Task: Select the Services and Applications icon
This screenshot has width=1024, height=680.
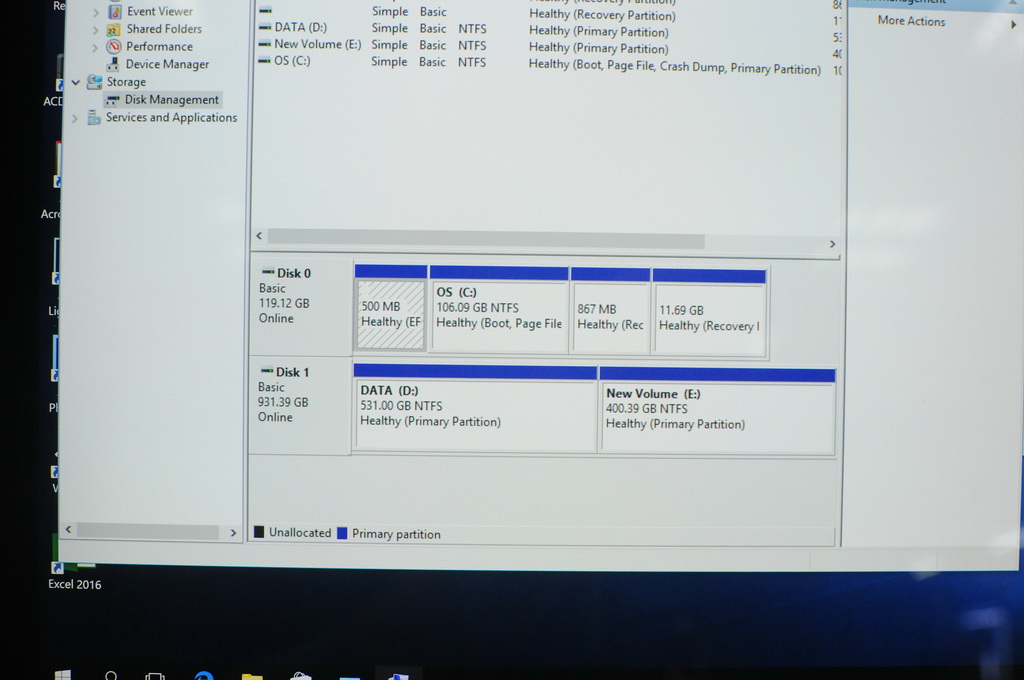Action: pyautogui.click(x=93, y=118)
